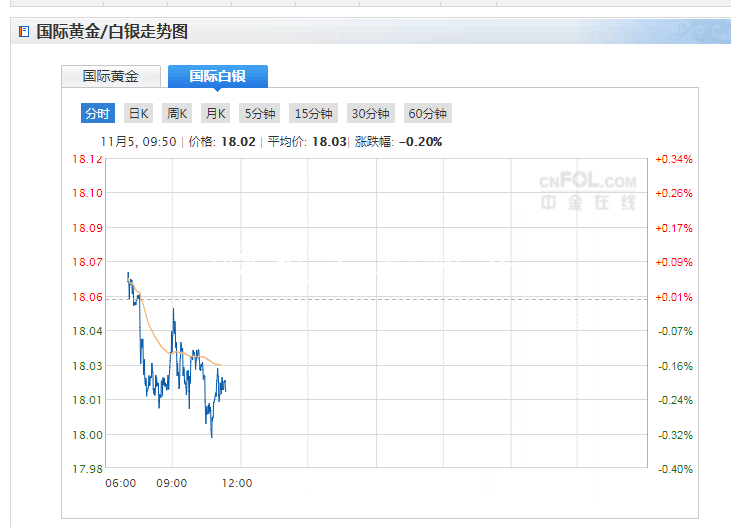The height and width of the screenshot is (527, 731).
Task: Click the 18.03 price axis label
Action: click(x=87, y=366)
